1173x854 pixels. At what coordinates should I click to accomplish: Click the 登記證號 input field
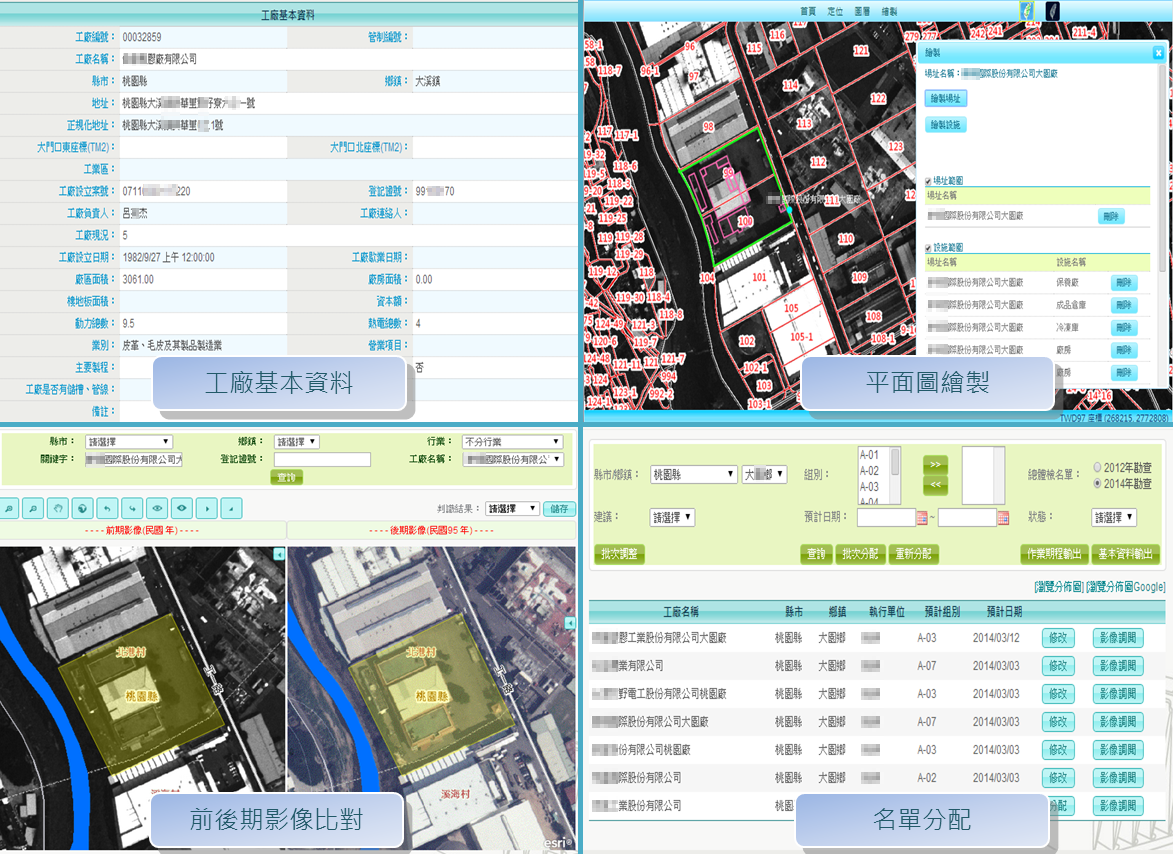(322, 459)
